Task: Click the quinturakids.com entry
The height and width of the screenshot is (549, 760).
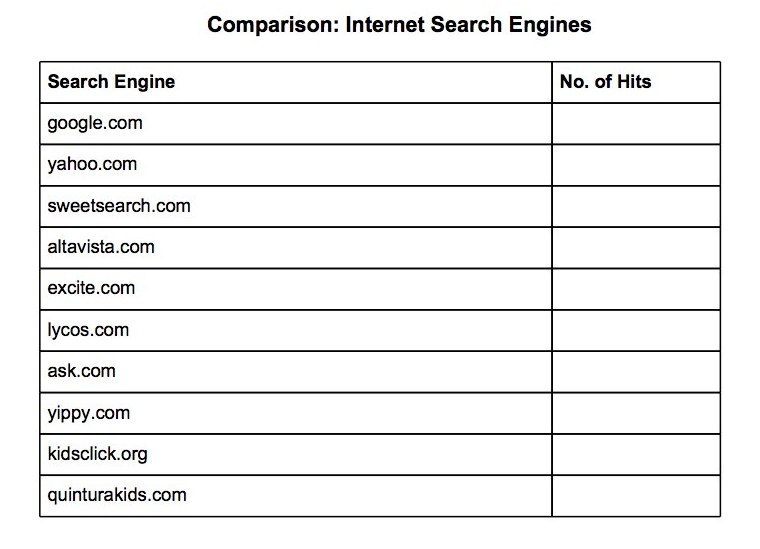Action: [x=116, y=495]
